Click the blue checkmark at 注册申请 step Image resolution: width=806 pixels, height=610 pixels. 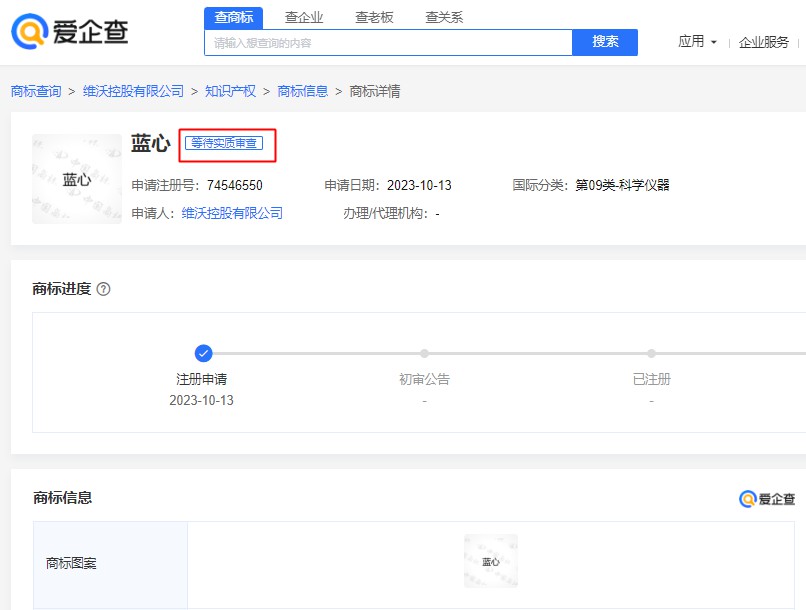pyautogui.click(x=203, y=353)
